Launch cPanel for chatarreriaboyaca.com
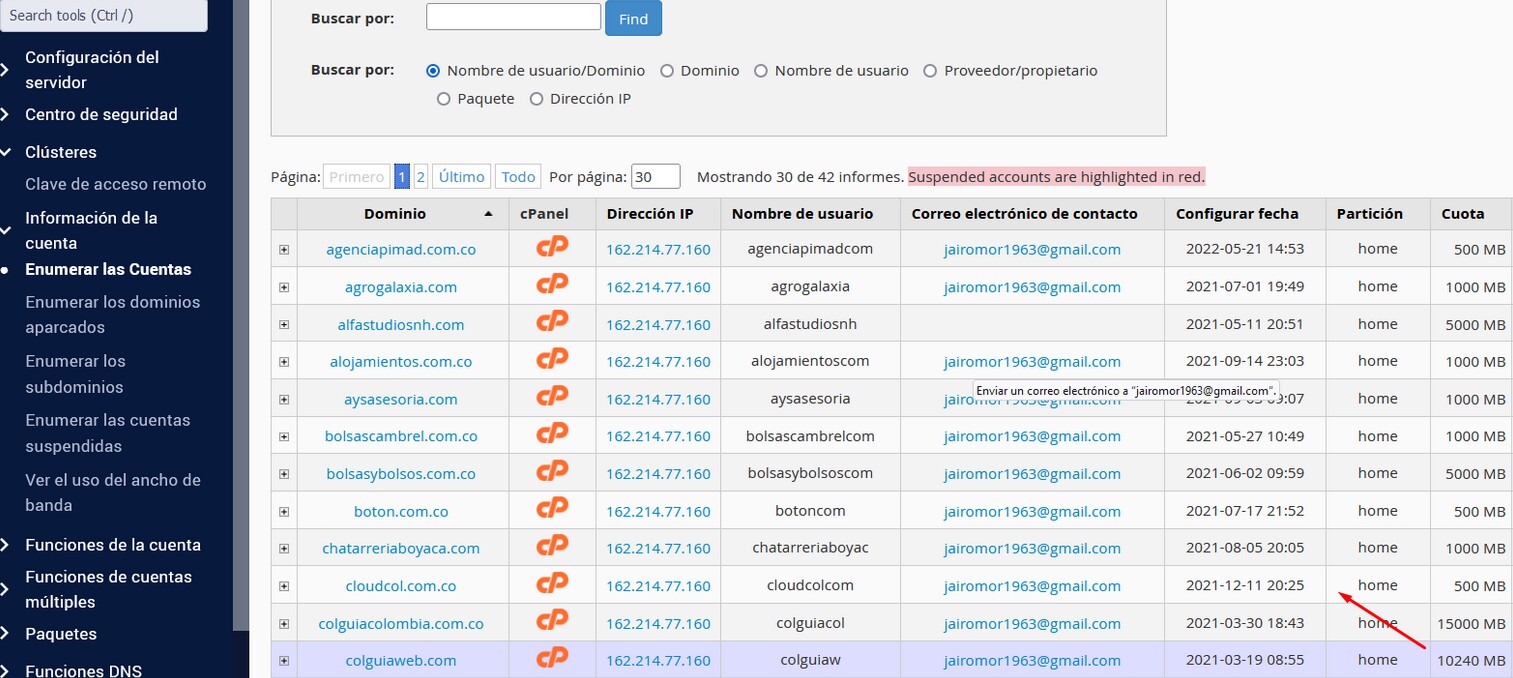This screenshot has height=678, width=1513. [551, 547]
